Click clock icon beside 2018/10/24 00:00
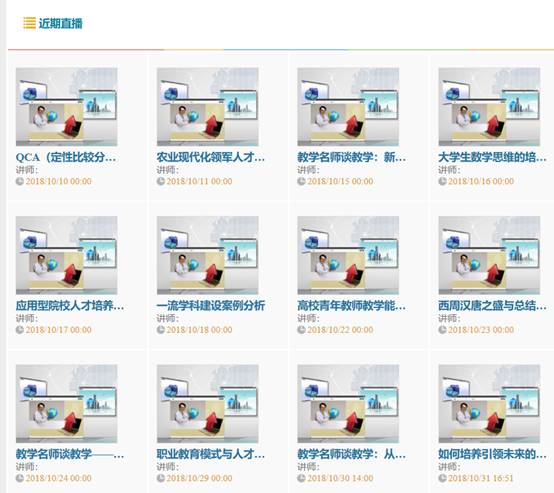554x493 pixels. [x=20, y=478]
